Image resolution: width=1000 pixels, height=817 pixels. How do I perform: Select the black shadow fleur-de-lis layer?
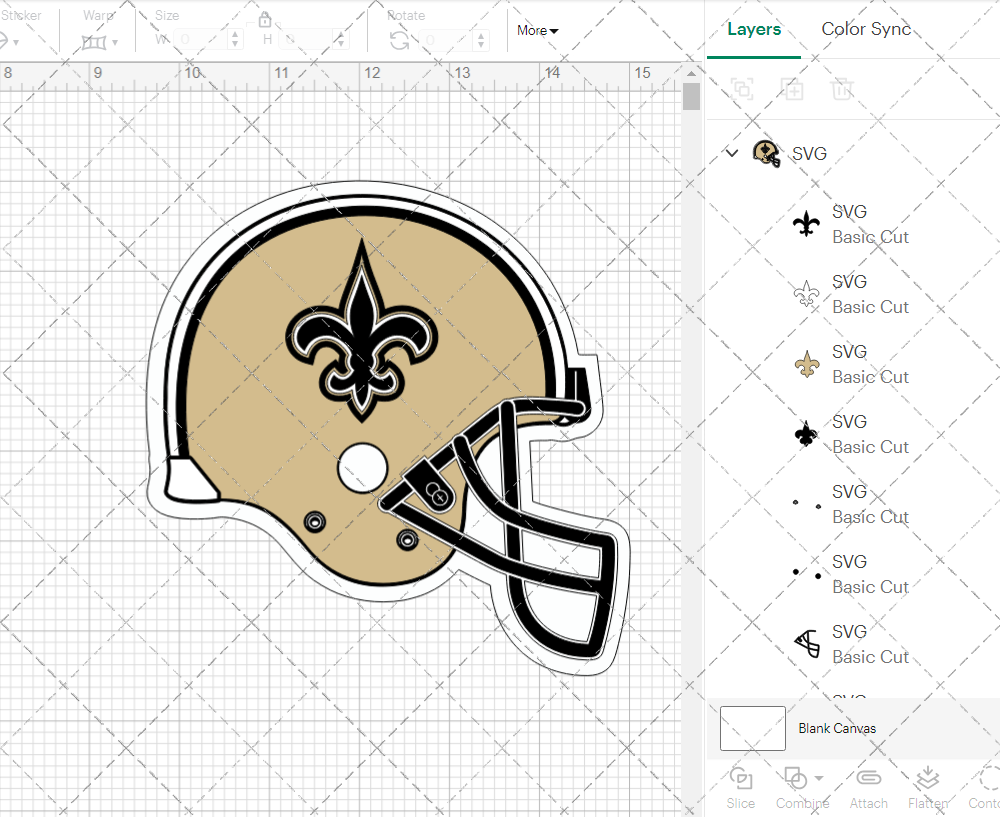point(853,434)
